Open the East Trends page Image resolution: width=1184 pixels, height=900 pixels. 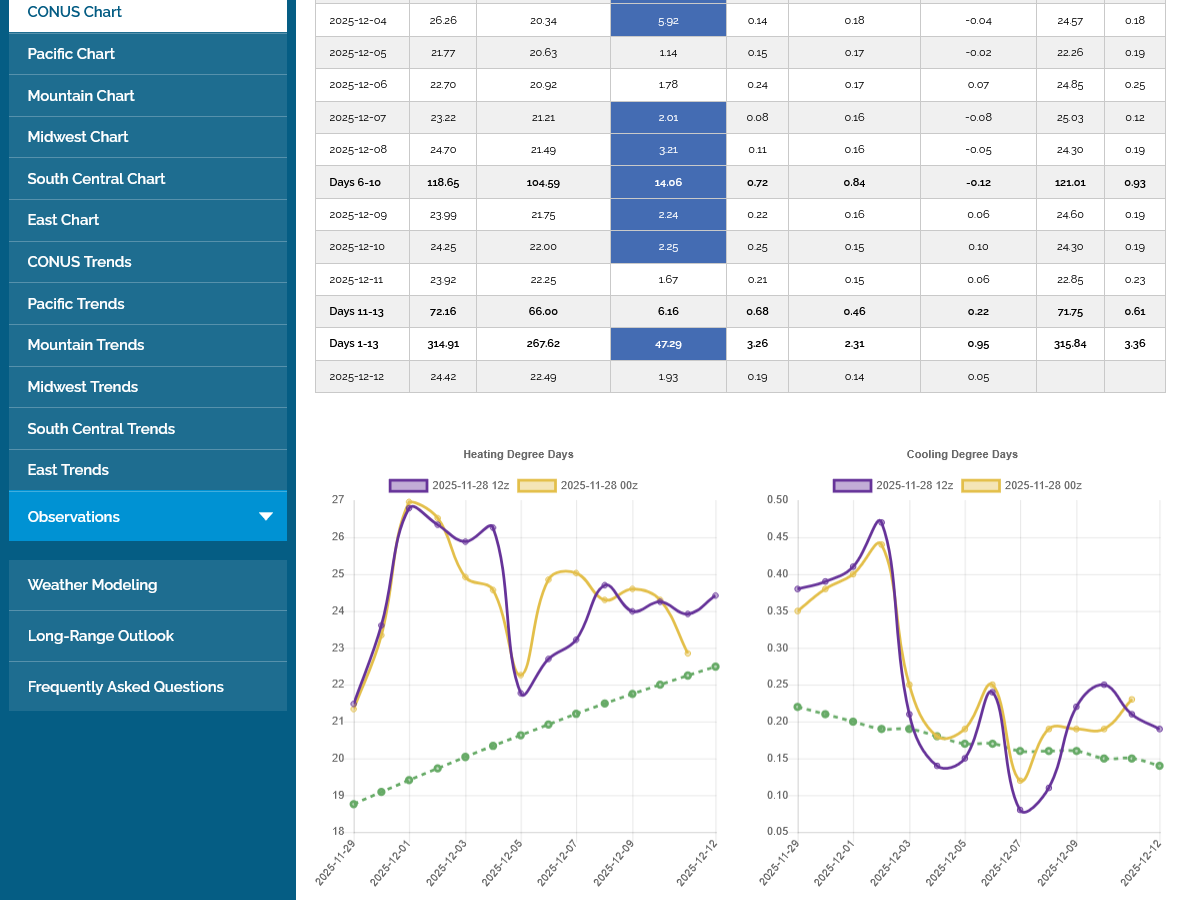(68, 470)
